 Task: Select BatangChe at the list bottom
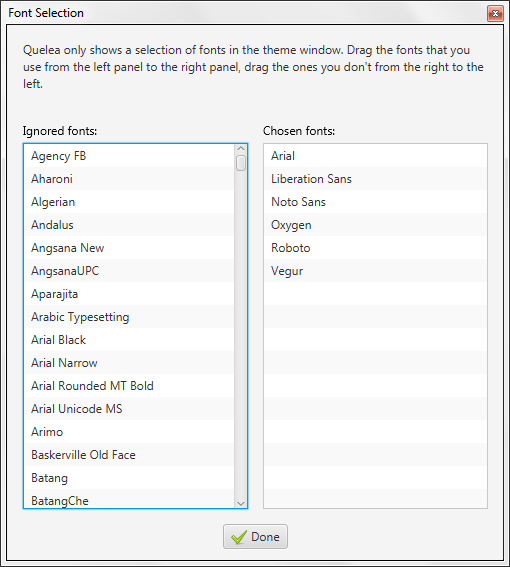129,499
